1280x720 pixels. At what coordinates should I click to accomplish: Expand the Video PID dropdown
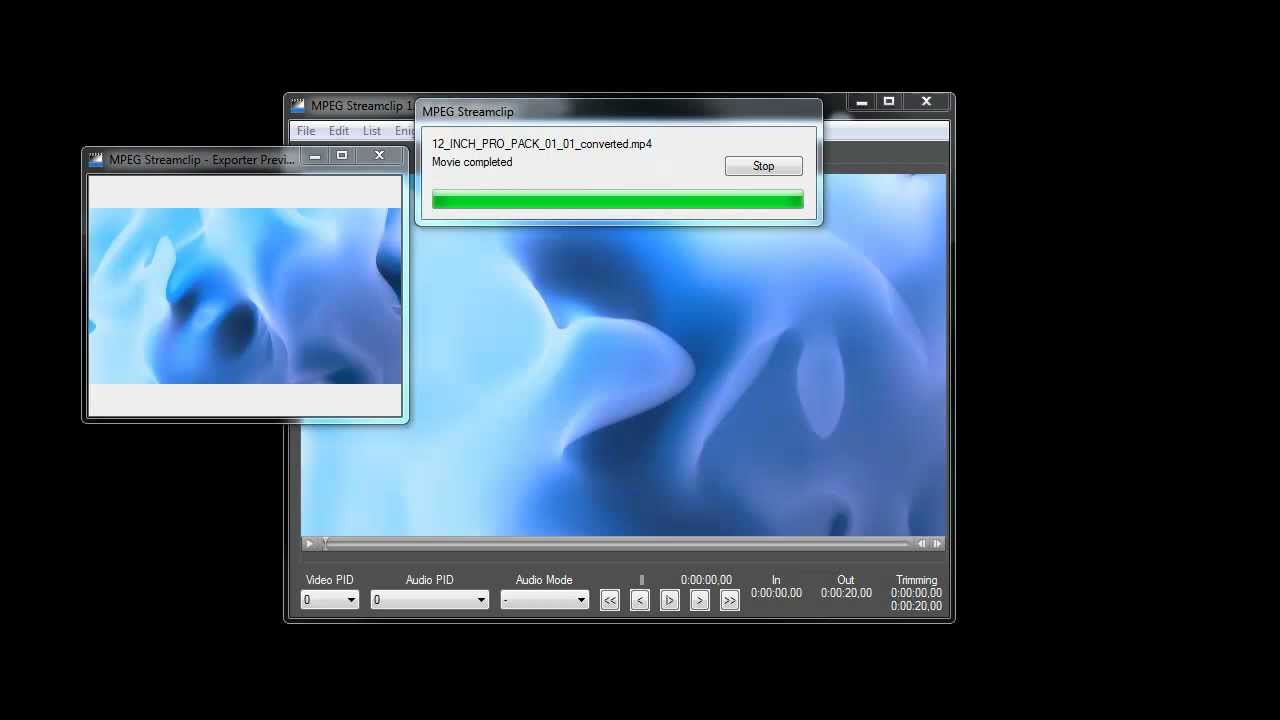(x=330, y=600)
